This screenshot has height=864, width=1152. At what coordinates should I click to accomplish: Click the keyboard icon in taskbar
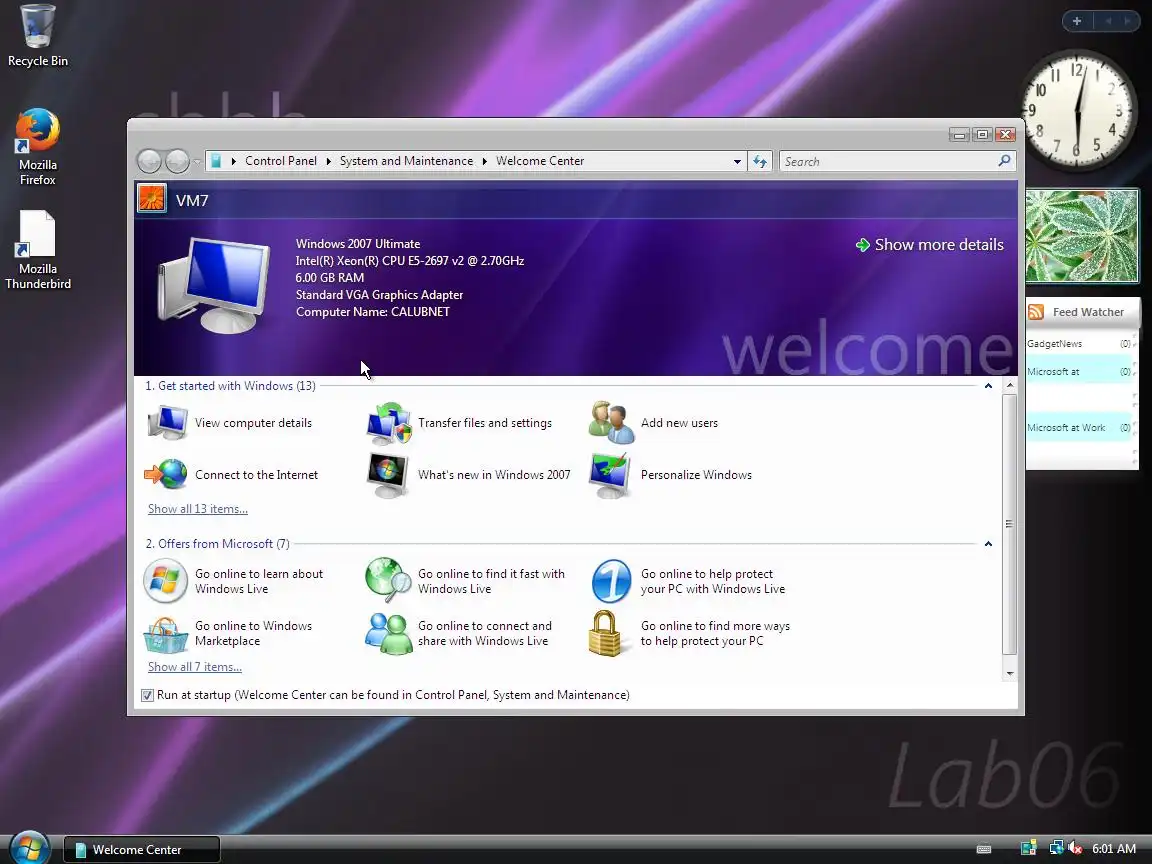984,849
